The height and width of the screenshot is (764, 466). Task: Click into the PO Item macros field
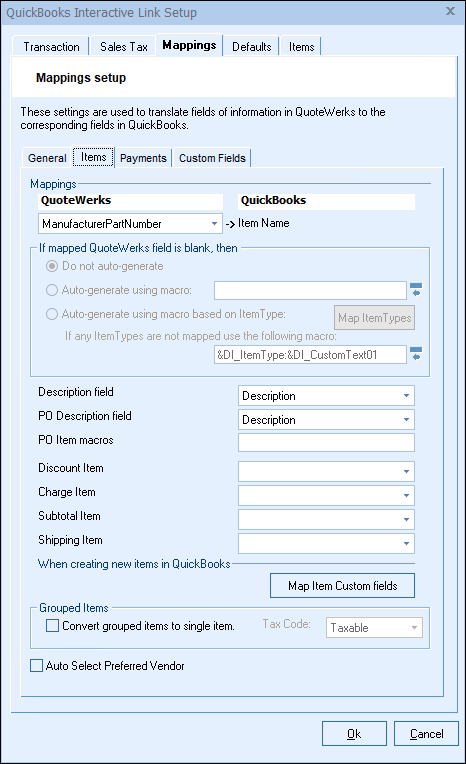click(x=327, y=442)
